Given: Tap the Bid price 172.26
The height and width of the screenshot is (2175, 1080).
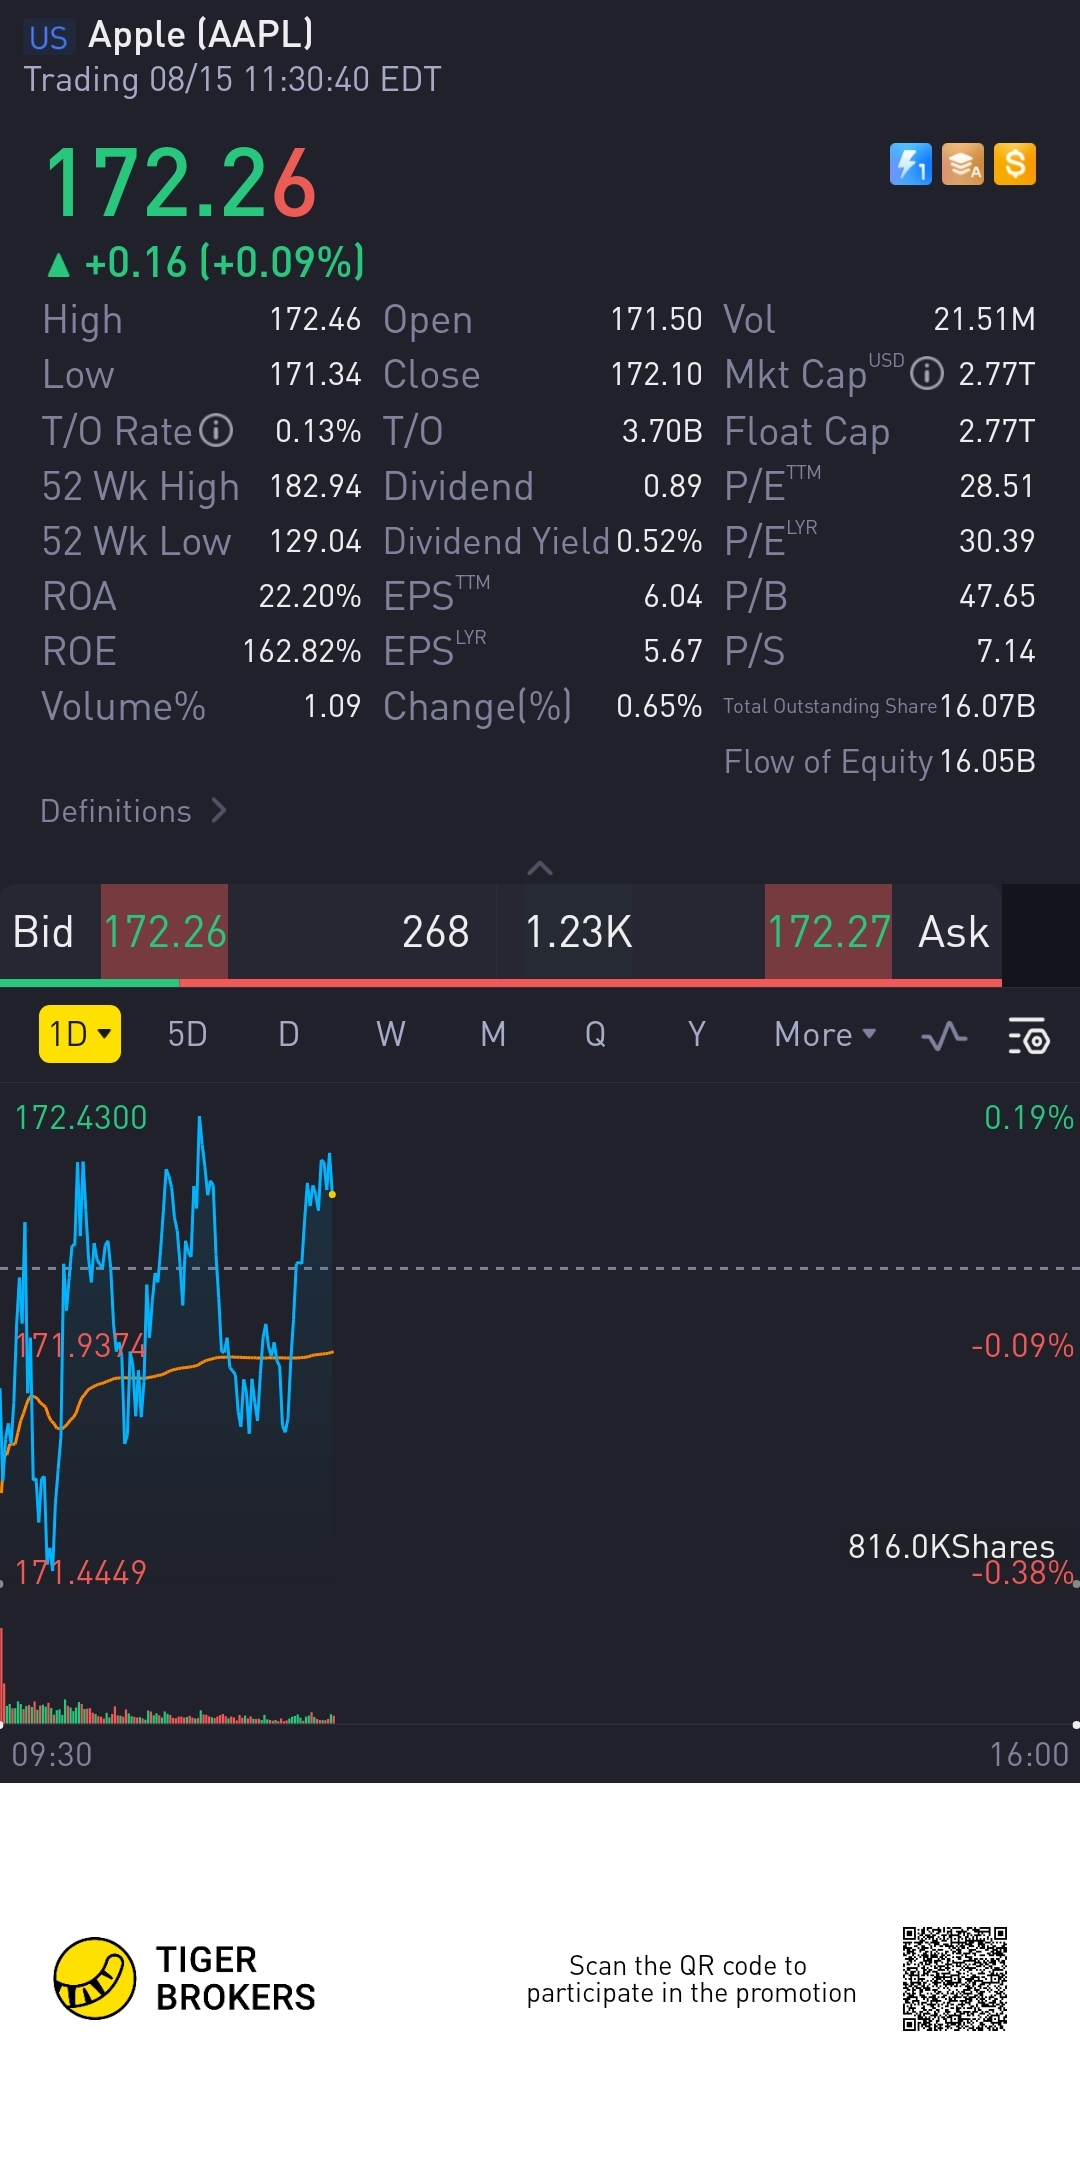Looking at the screenshot, I should pyautogui.click(x=165, y=932).
